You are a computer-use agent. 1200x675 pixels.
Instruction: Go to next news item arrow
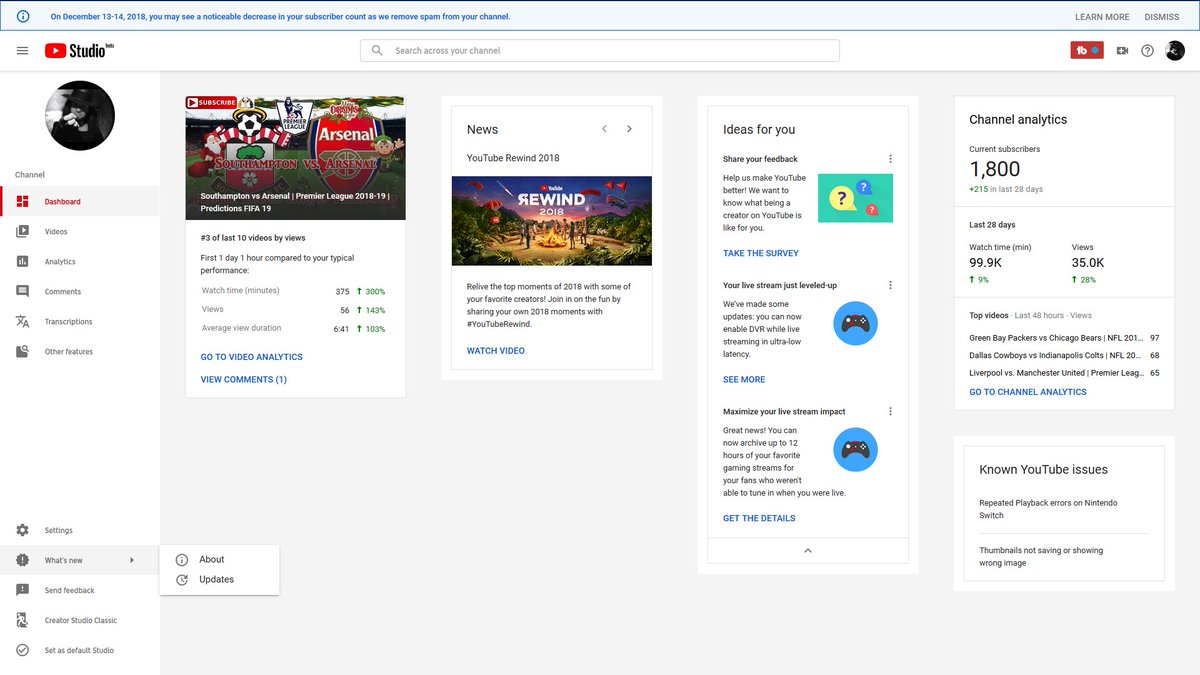pyautogui.click(x=629, y=129)
